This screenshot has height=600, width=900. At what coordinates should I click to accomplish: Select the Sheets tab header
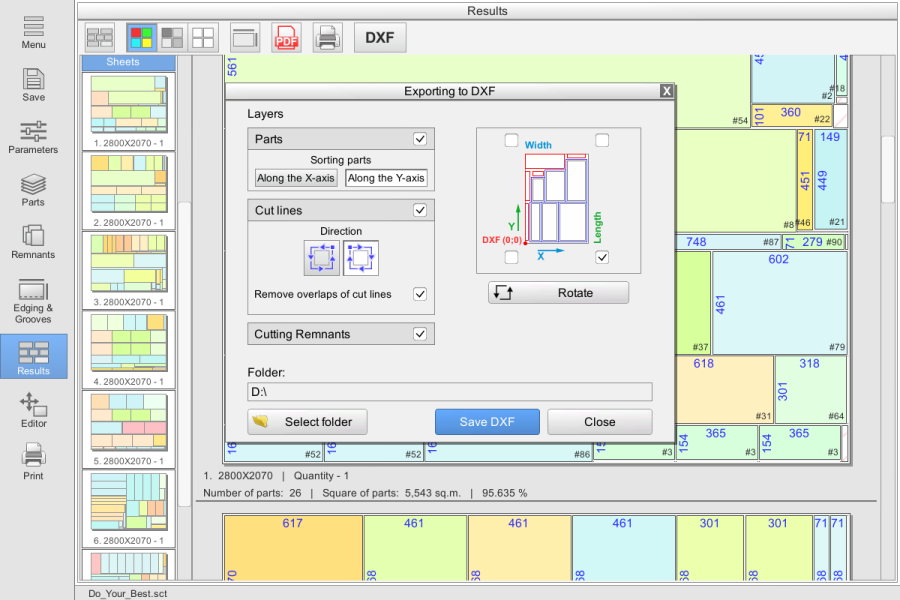point(129,62)
